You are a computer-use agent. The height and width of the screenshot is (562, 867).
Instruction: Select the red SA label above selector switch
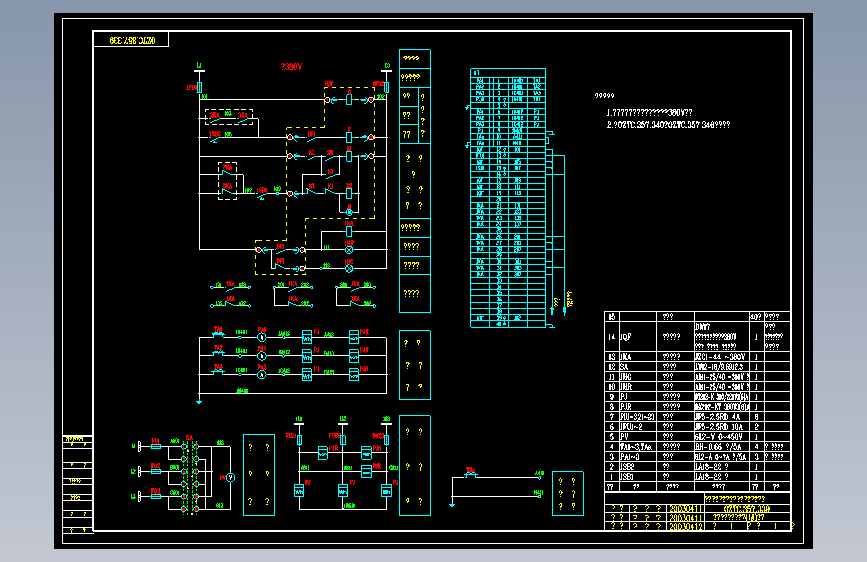coord(189,438)
